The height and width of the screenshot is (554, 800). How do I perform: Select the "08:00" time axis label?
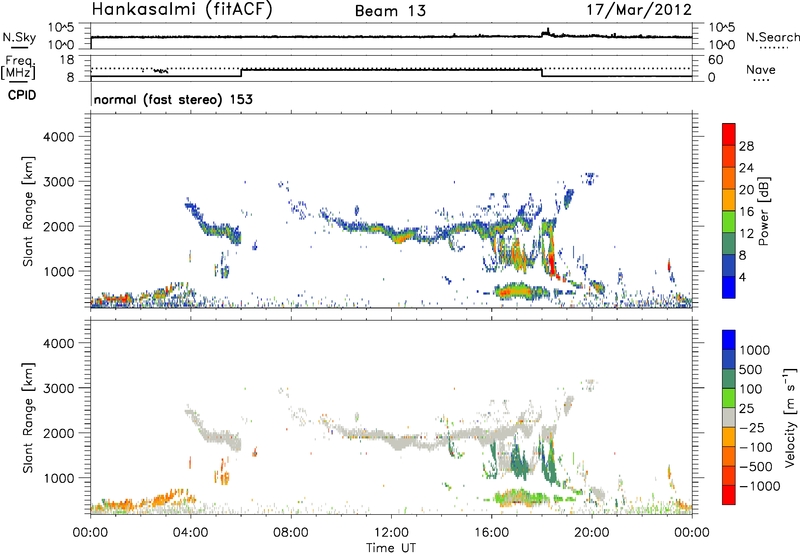coord(291,533)
